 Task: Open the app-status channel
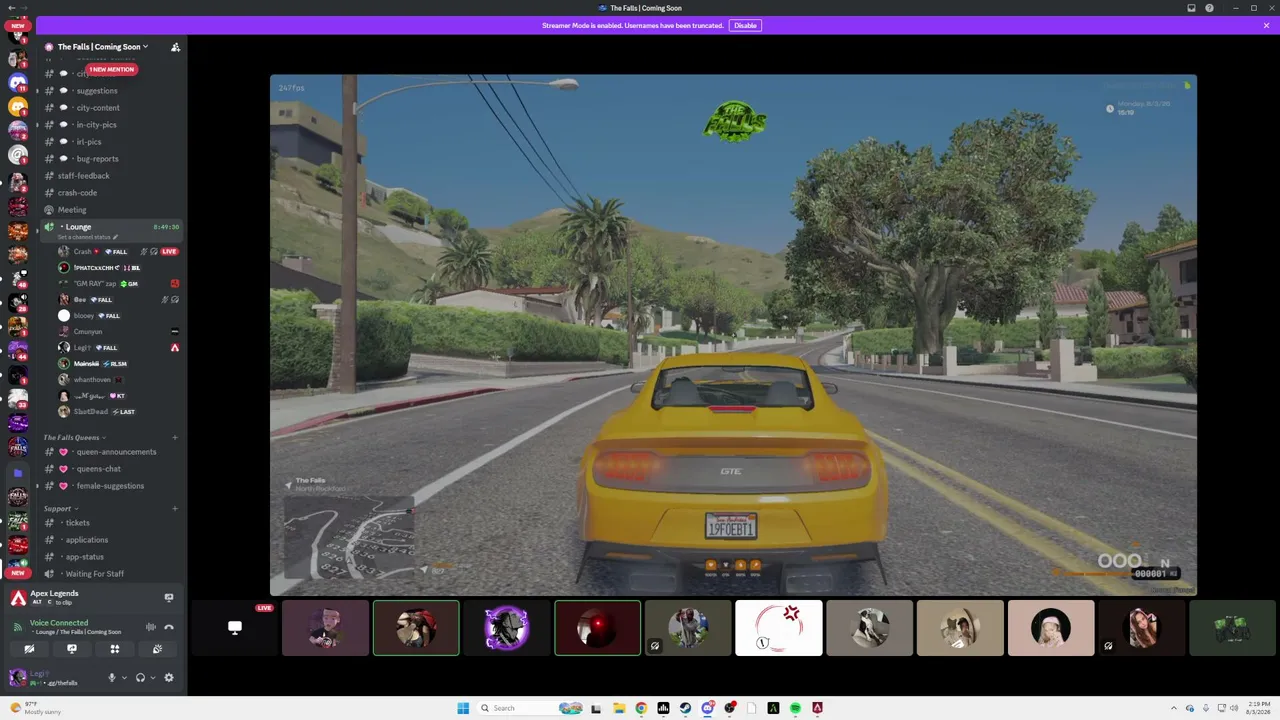[x=84, y=557]
